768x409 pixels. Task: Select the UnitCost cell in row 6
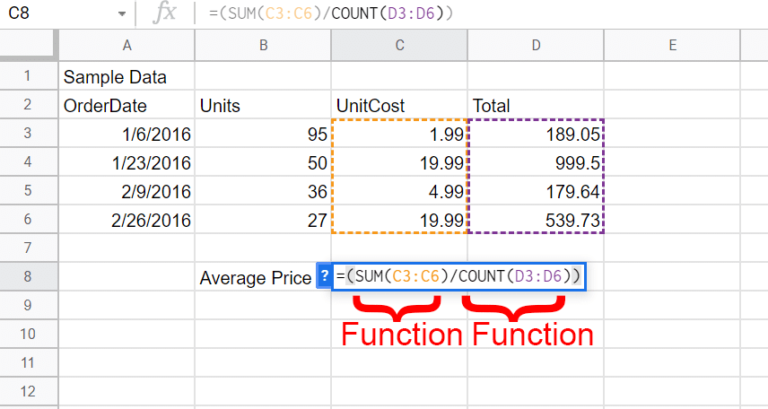click(x=400, y=219)
